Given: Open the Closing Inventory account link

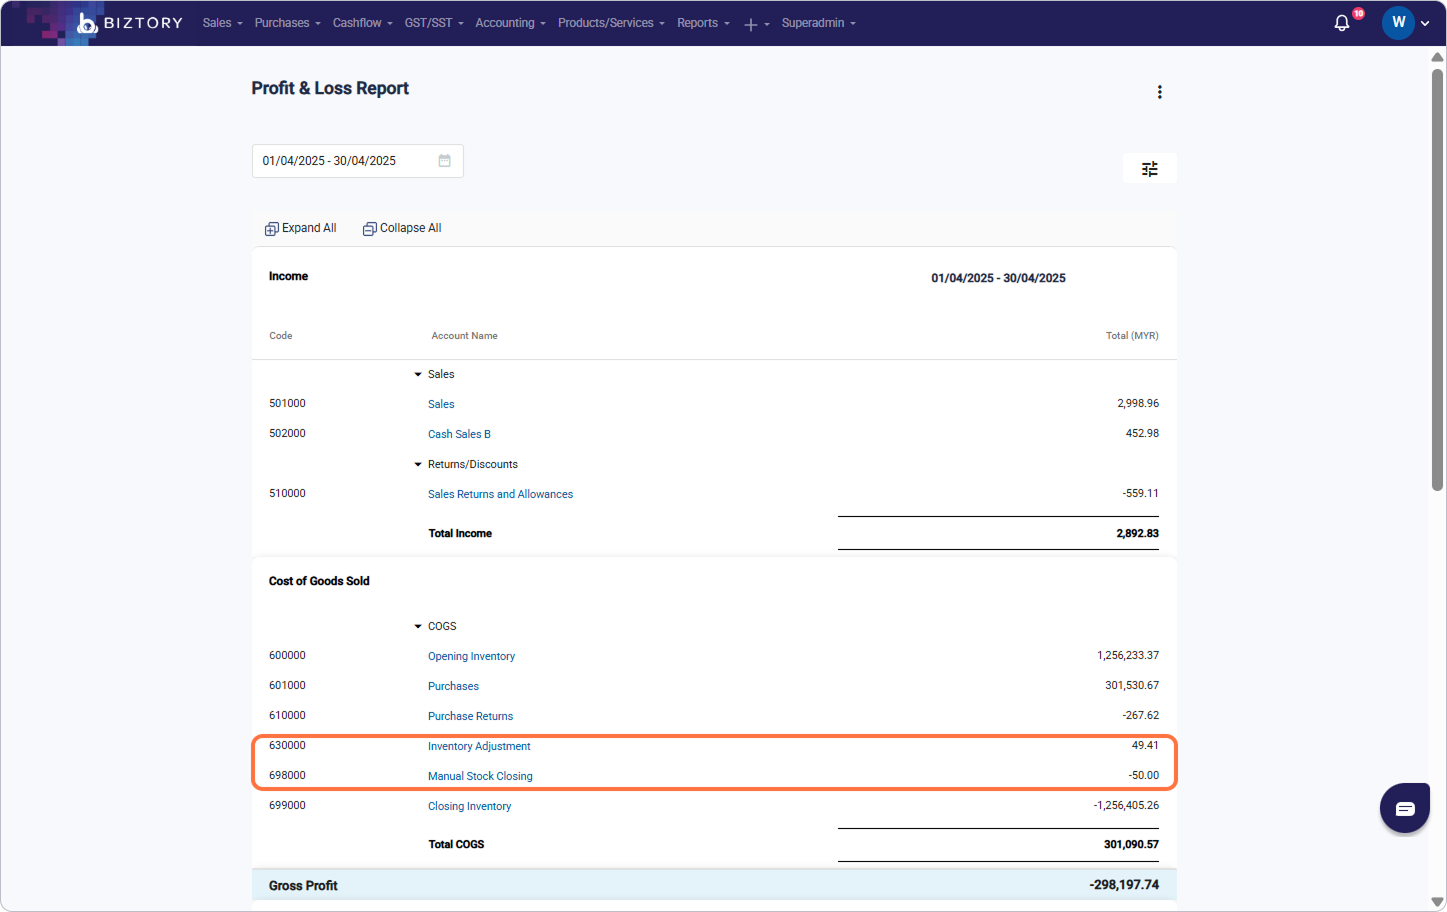Looking at the screenshot, I should [469, 806].
